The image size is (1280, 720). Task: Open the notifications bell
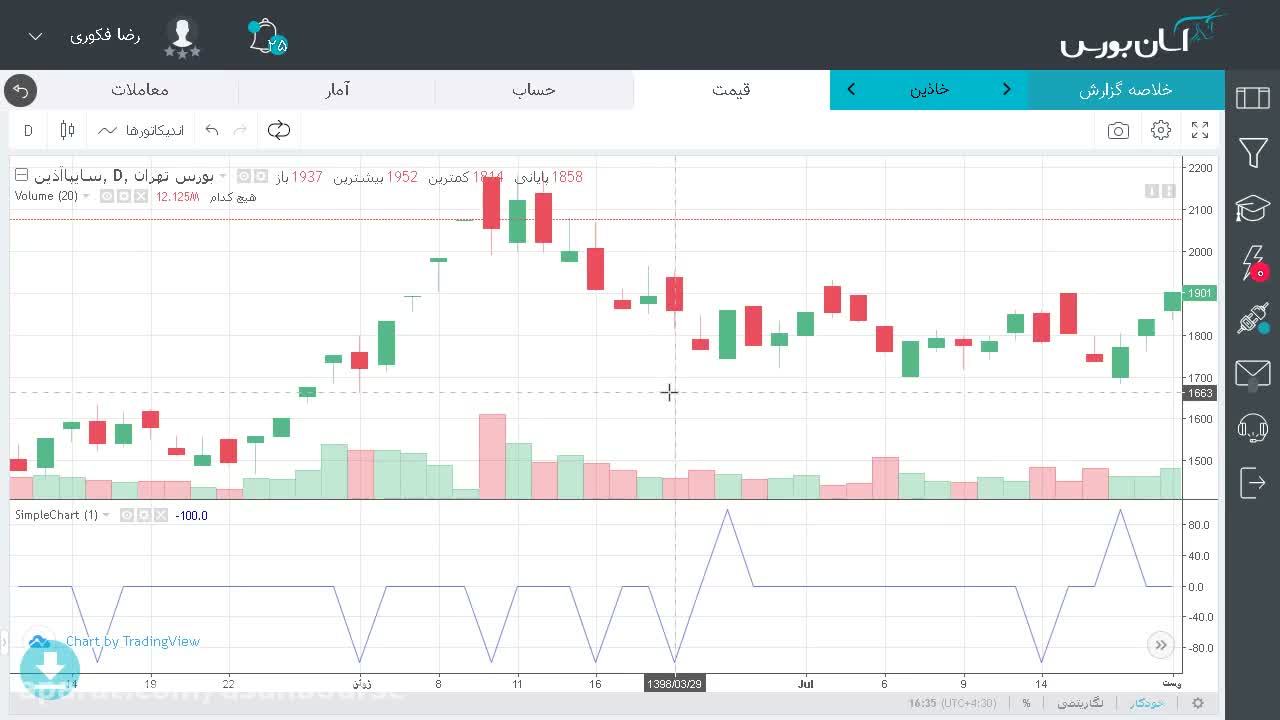[265, 36]
